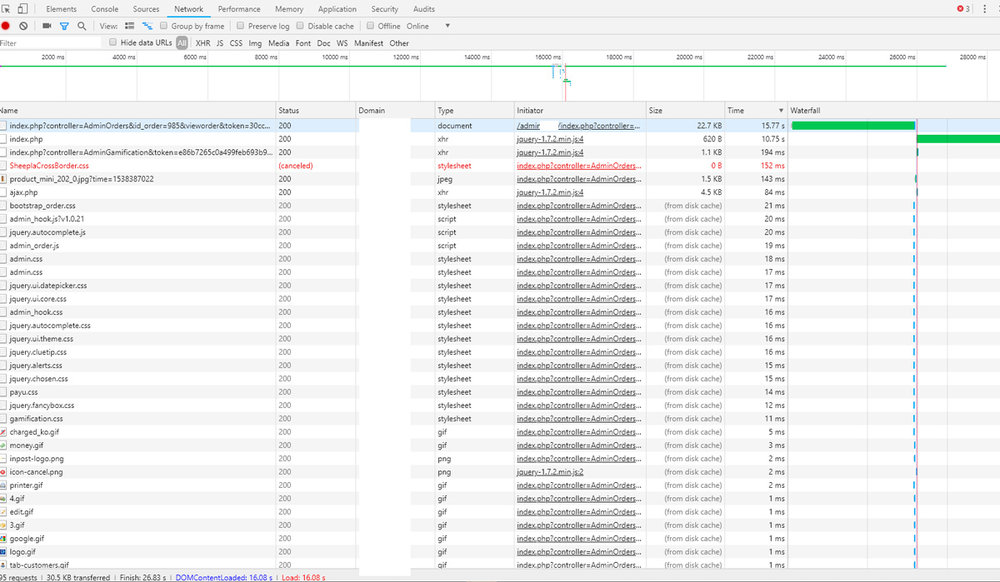
Task: Toggle the filter funnel icon
Action: point(64,26)
